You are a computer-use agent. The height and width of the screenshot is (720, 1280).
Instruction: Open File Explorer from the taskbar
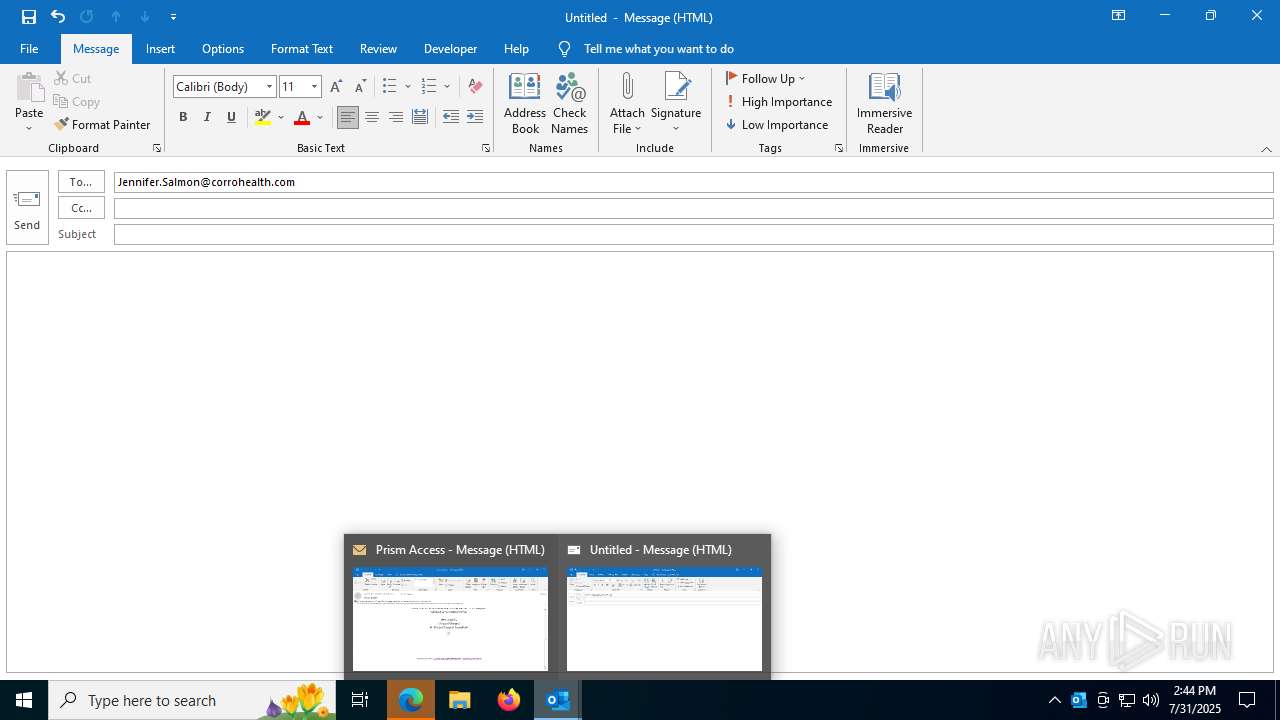tap(460, 700)
